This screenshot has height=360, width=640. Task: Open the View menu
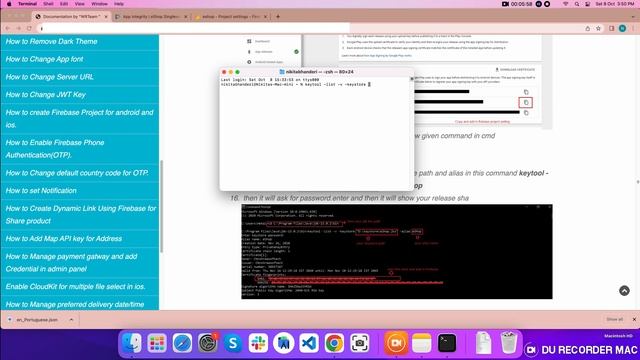pyautogui.click(x=80, y=4)
